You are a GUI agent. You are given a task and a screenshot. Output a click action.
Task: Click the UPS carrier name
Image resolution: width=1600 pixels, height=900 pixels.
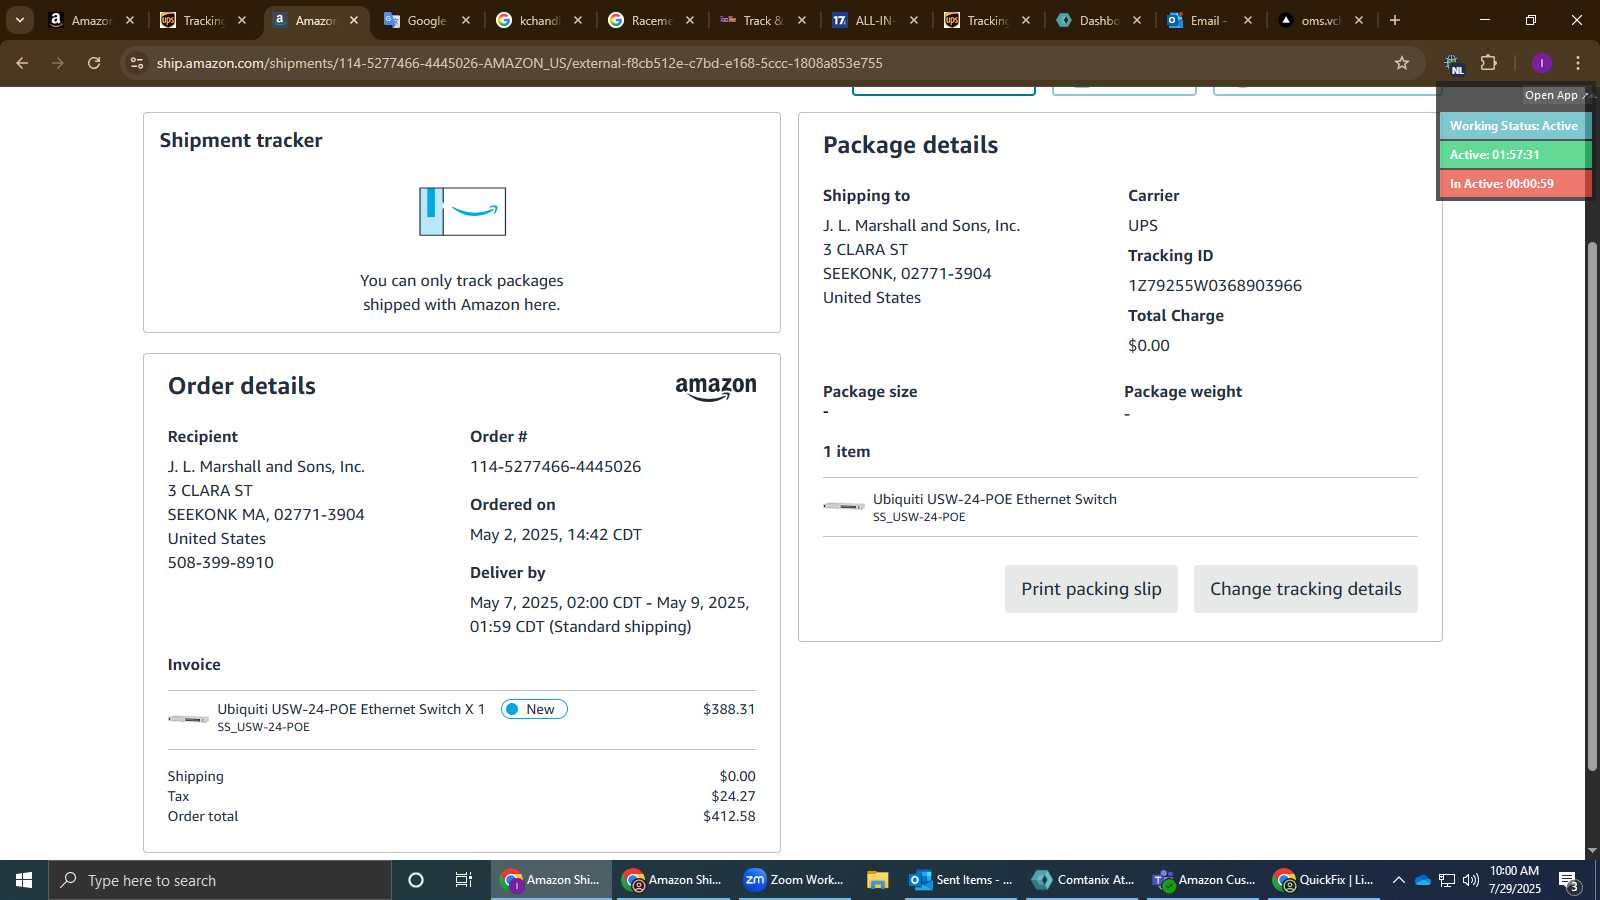pyautogui.click(x=1143, y=226)
